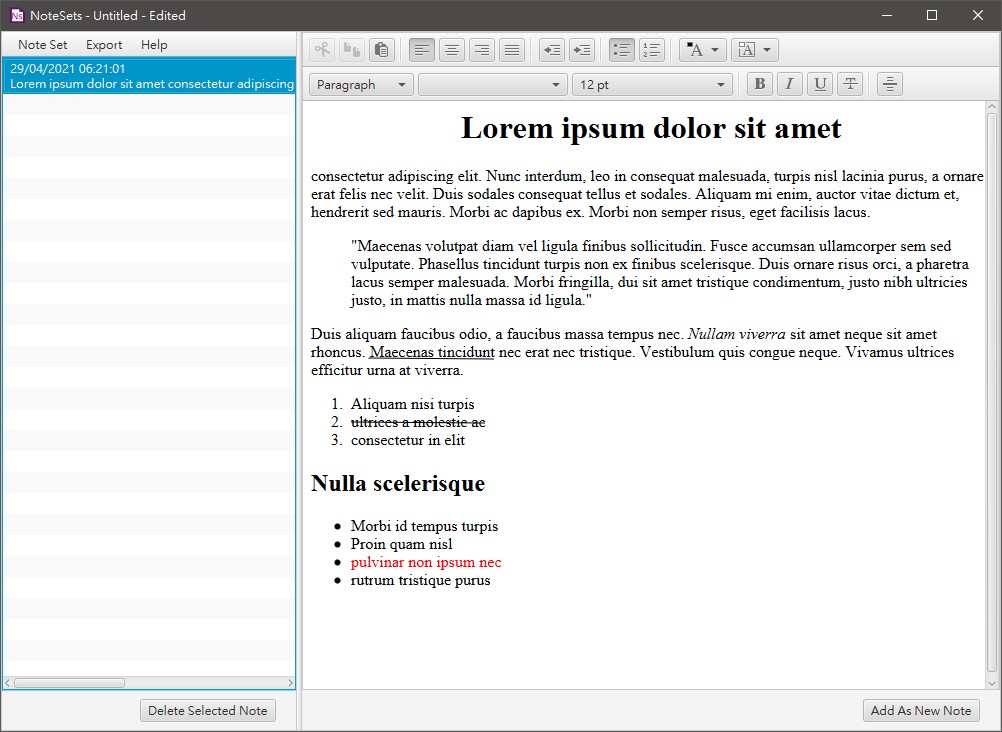The image size is (1002, 732).
Task: Toggle bold formatting
Action: coord(760,85)
